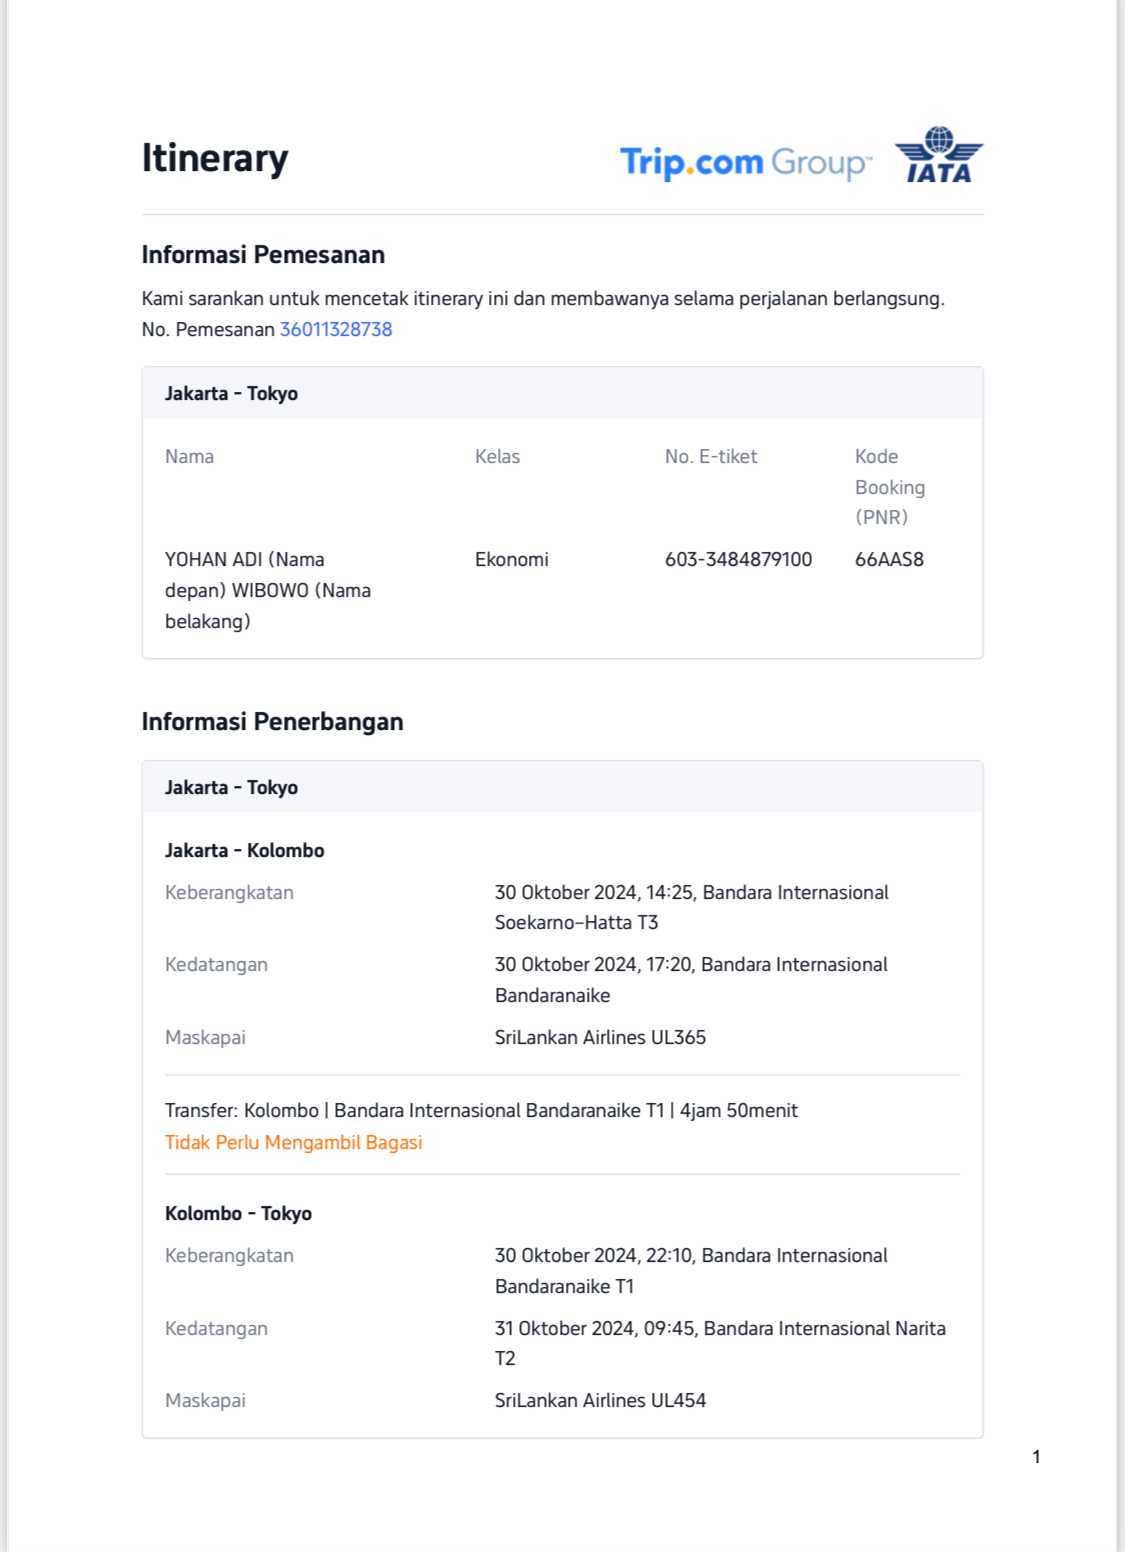Click the PNR code 66AAS8

pos(889,559)
